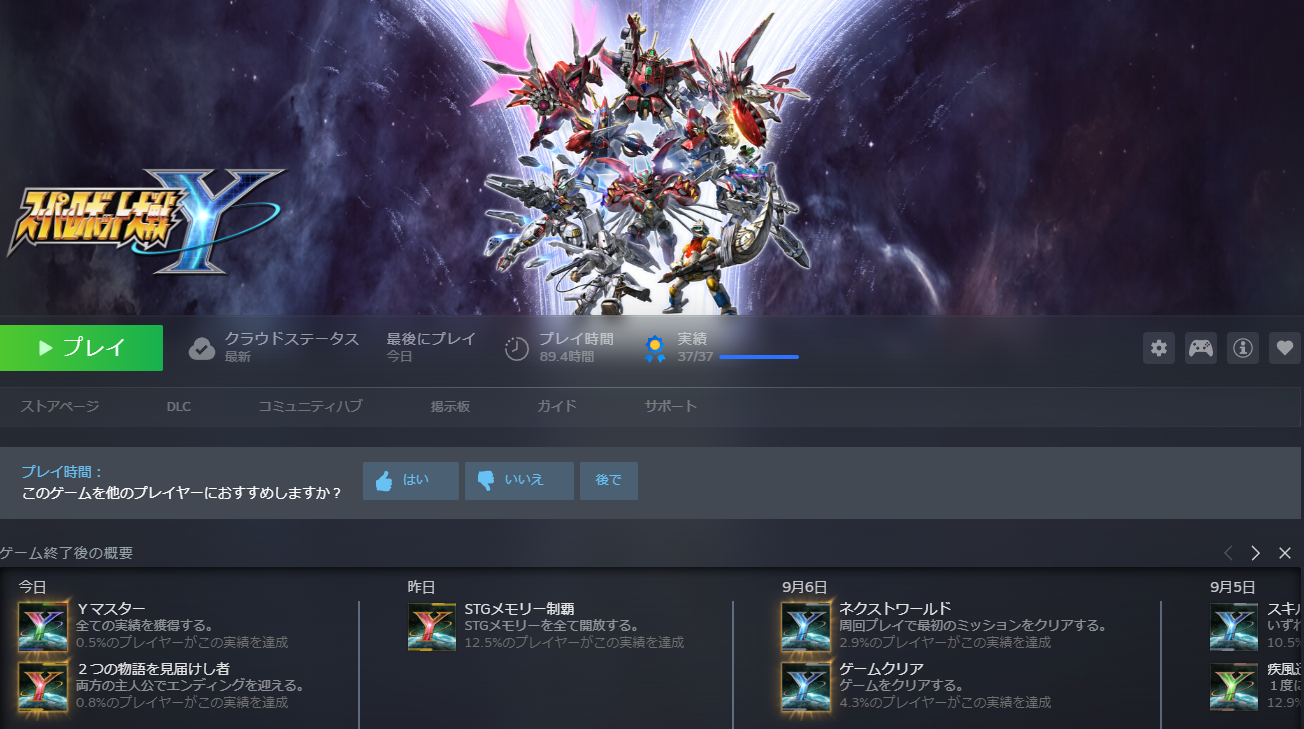Open the game info icon
This screenshot has height=729, width=1304.
pos(1243,348)
